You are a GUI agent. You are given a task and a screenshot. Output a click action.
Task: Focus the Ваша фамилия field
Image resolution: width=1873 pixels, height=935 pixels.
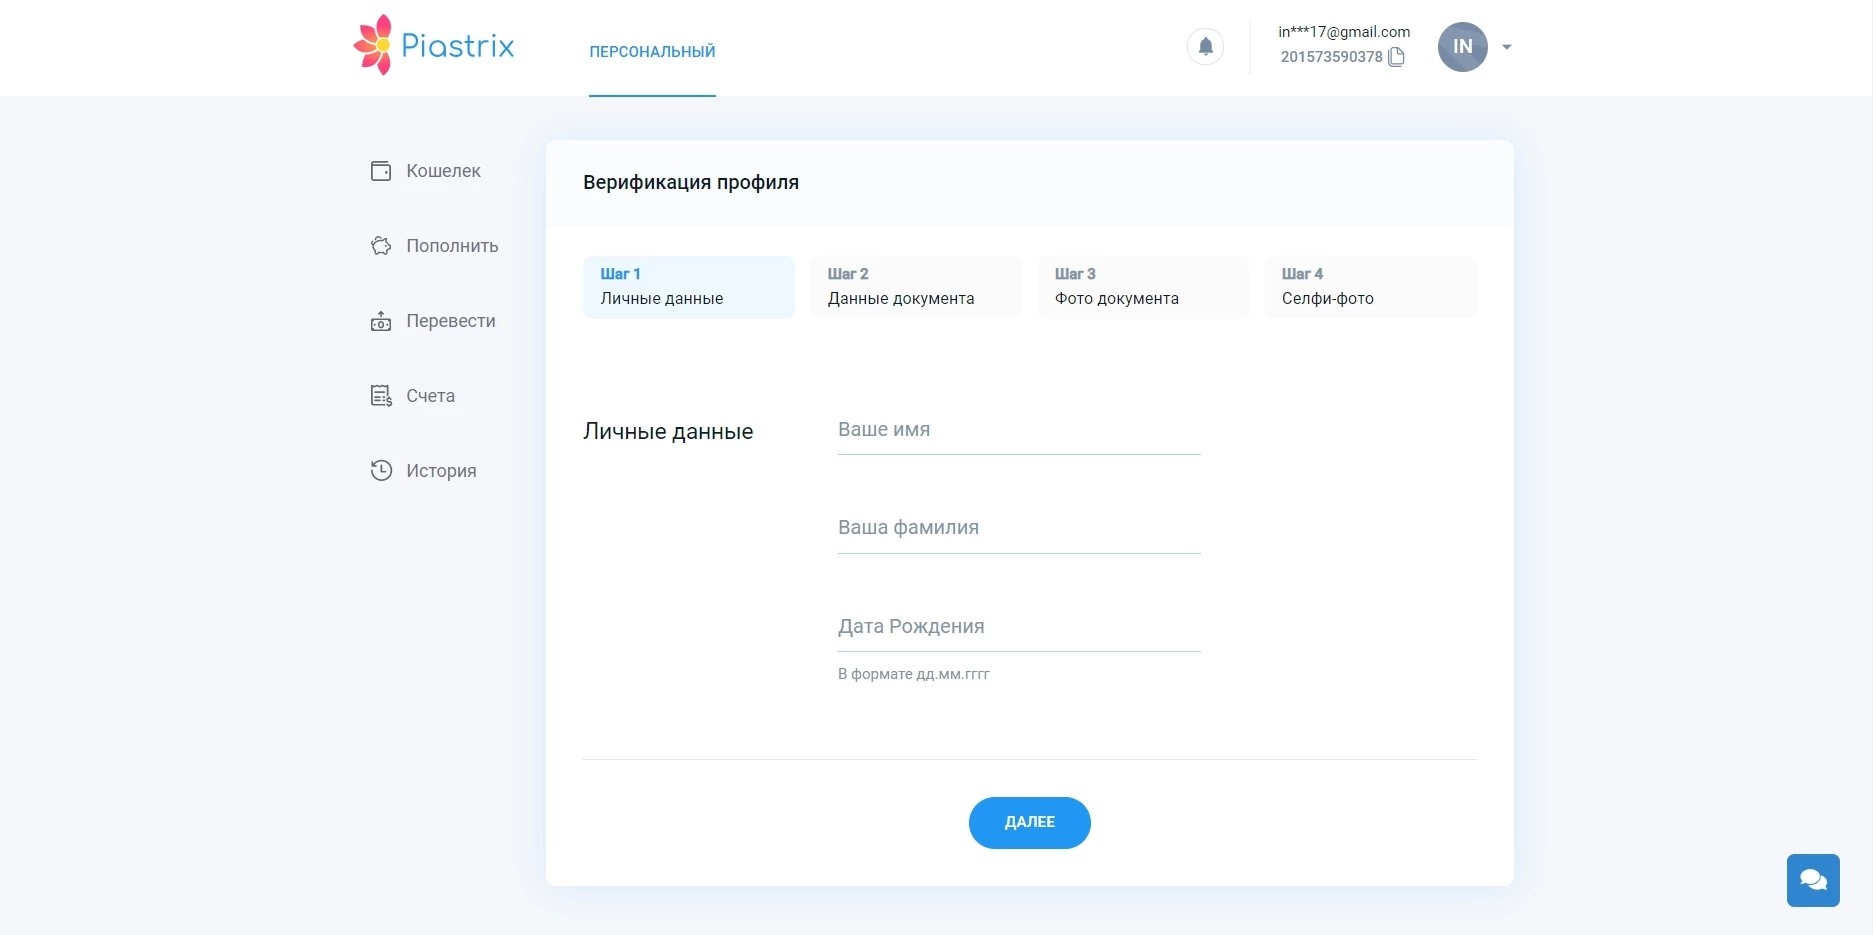(x=1019, y=529)
